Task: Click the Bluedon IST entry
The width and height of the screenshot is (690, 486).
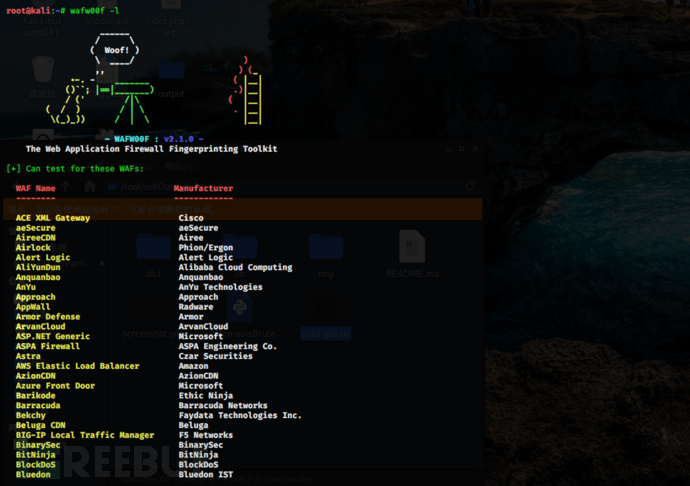Action: (x=206, y=475)
